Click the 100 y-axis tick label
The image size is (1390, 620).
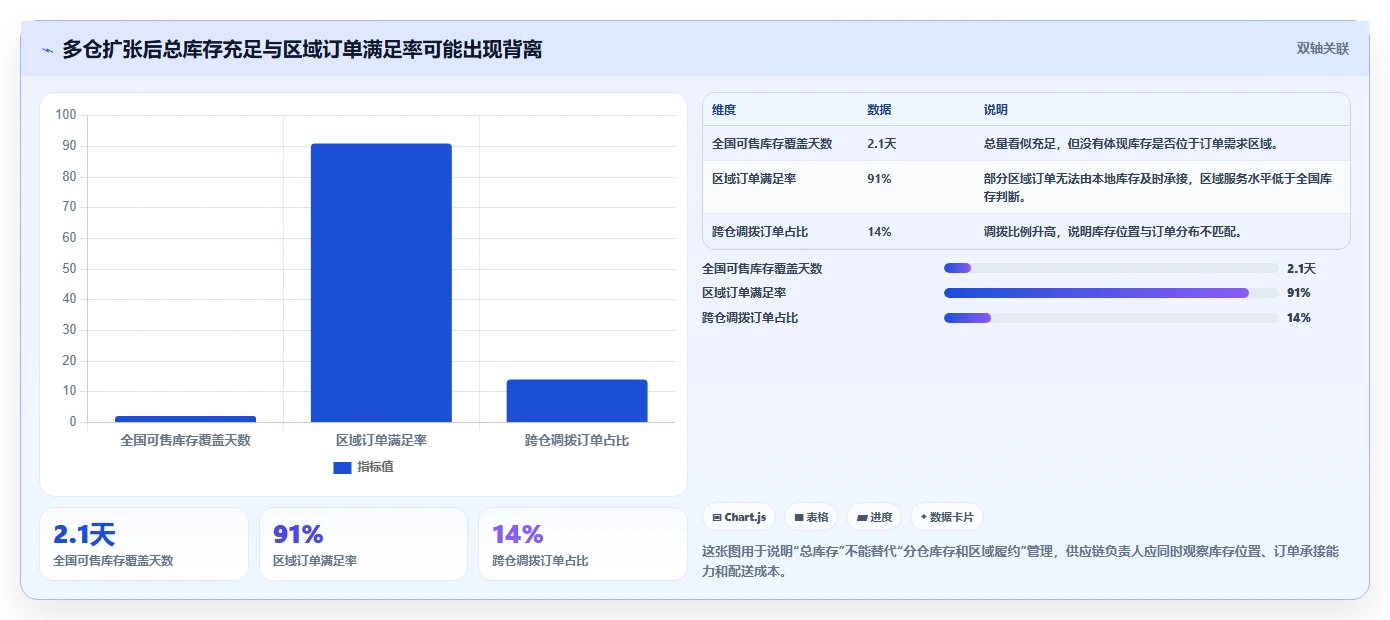coord(66,115)
